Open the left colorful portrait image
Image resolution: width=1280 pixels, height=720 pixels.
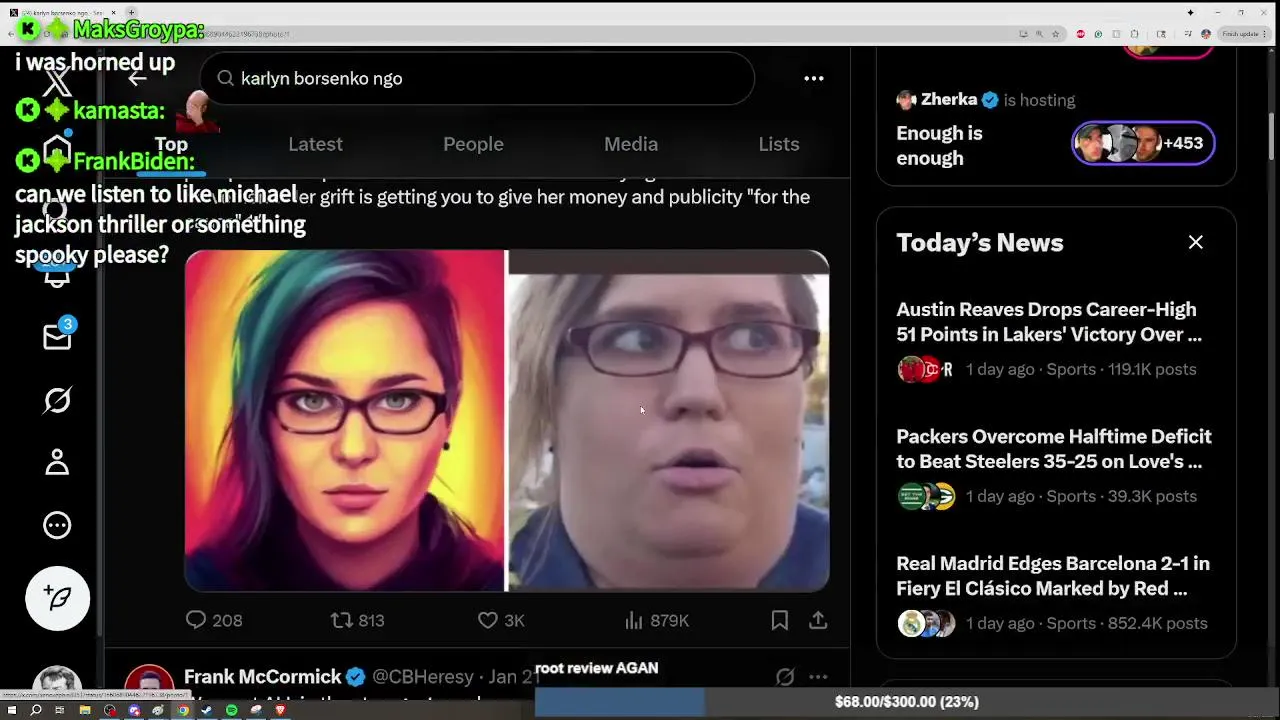click(x=344, y=420)
